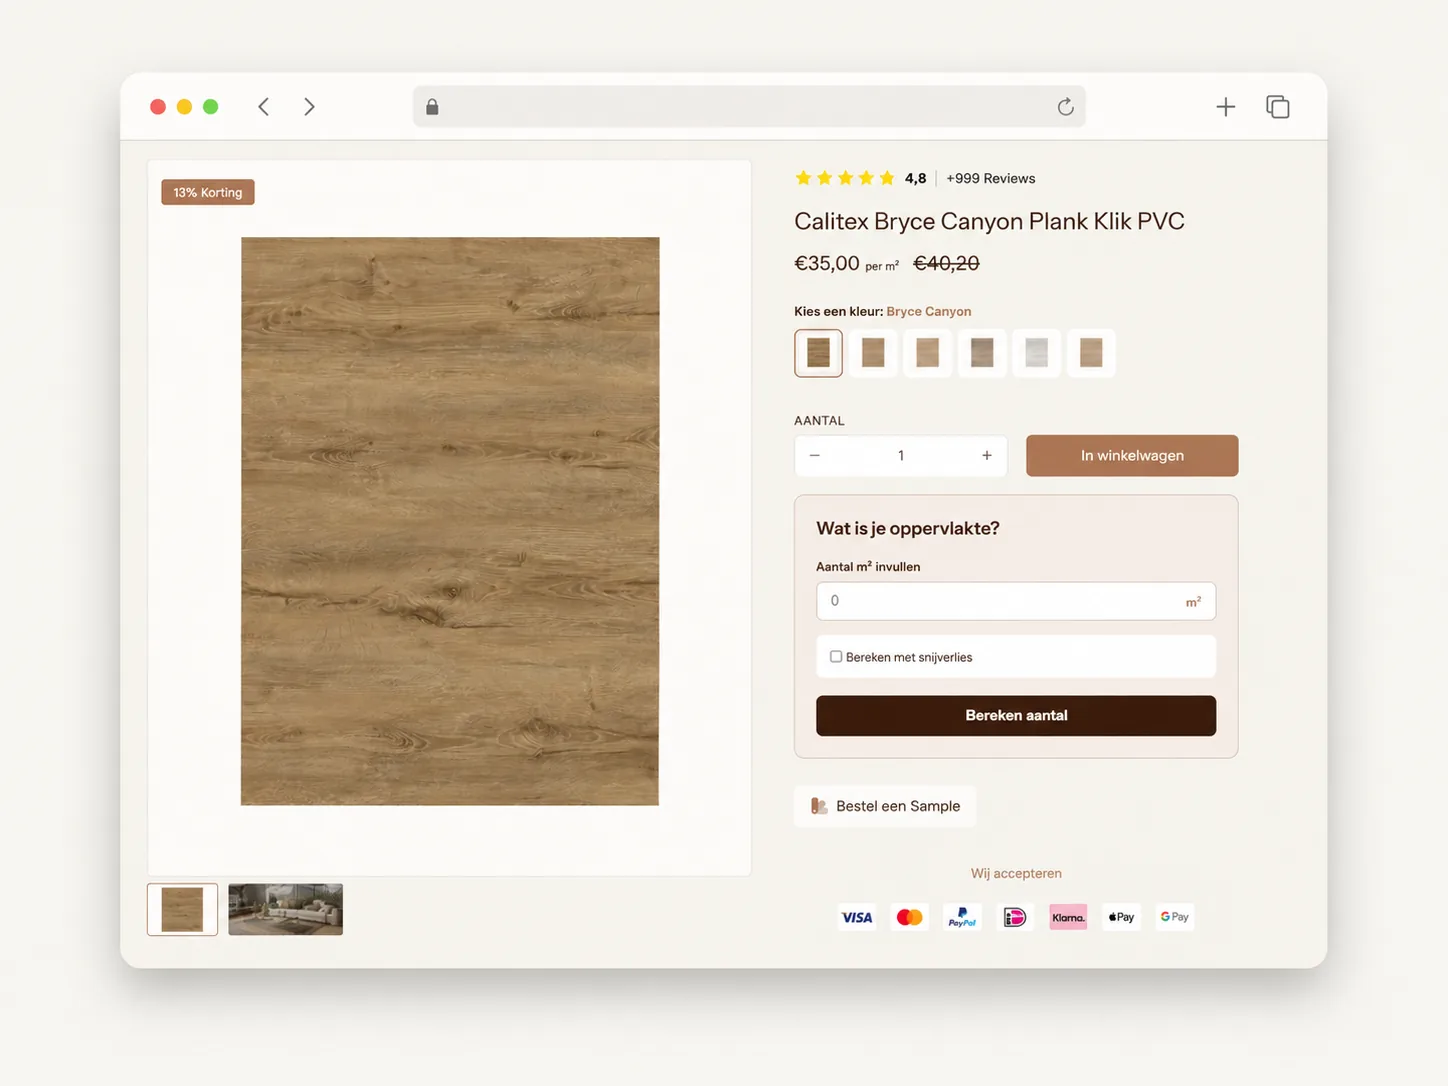The width and height of the screenshot is (1448, 1086).
Task: Select the light grey fifth color swatch
Action: point(1036,353)
